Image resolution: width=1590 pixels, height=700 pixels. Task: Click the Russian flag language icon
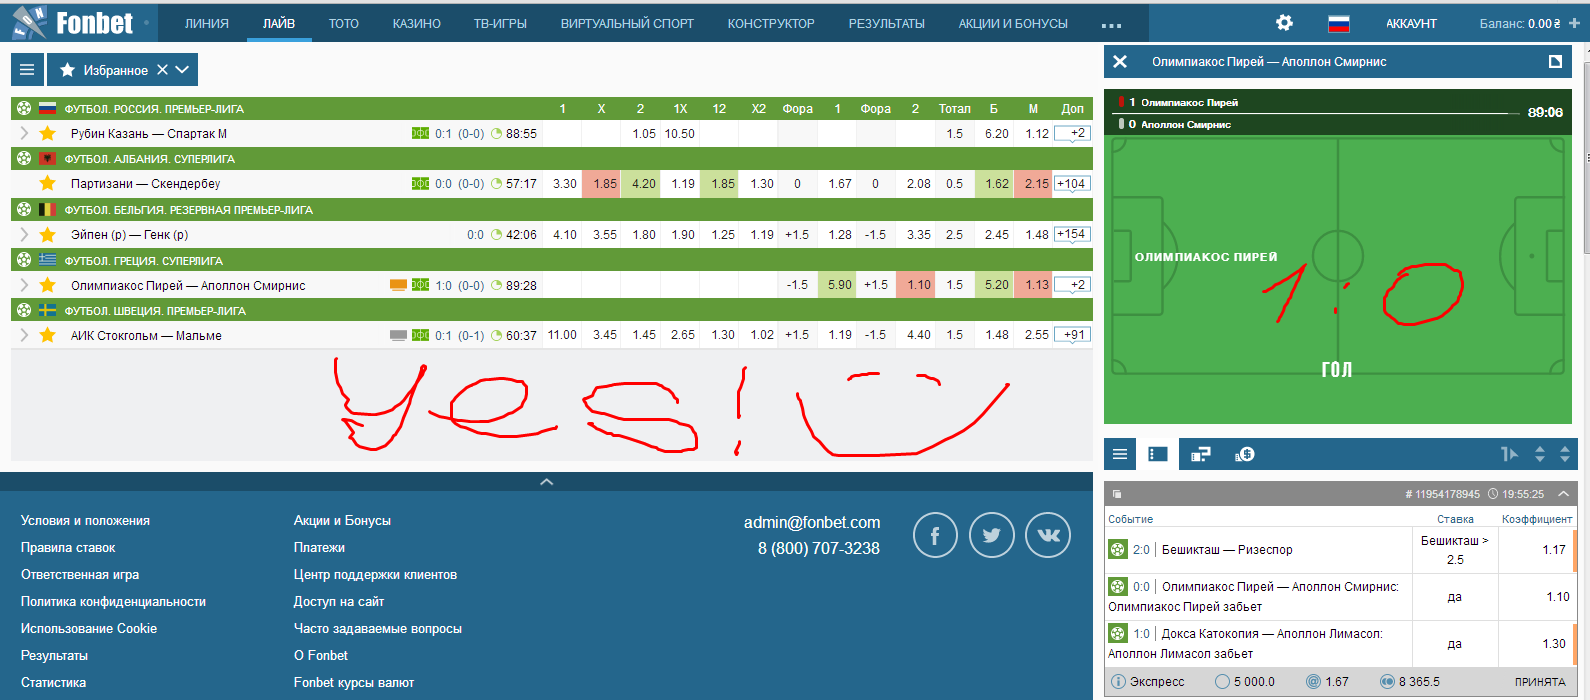1338,23
